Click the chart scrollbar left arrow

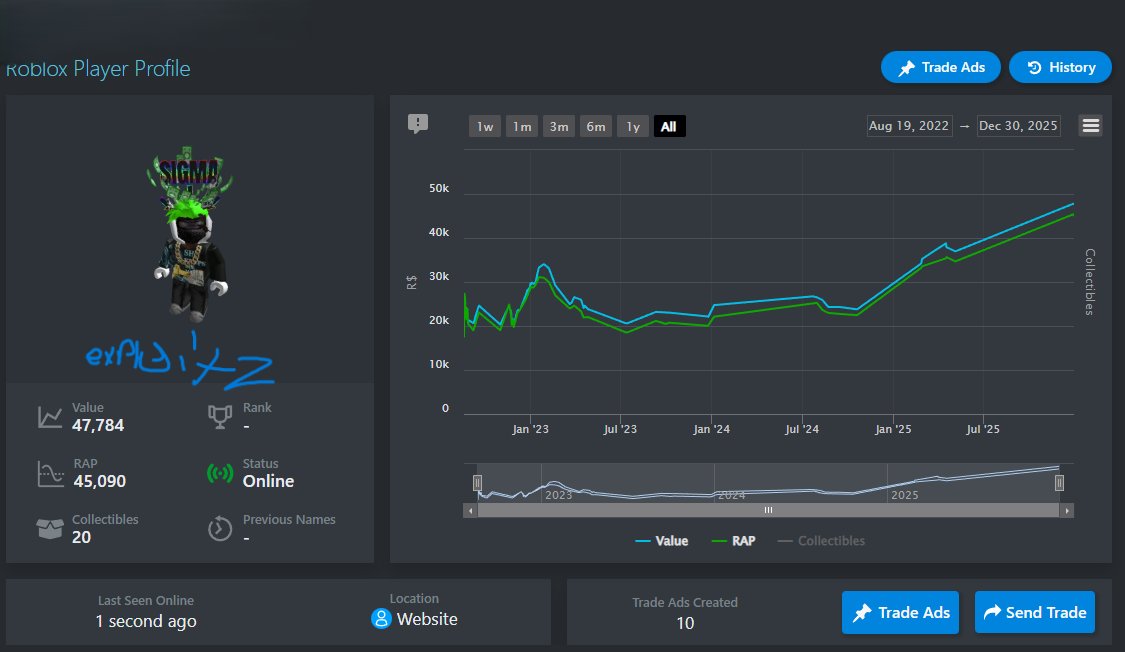(470, 511)
